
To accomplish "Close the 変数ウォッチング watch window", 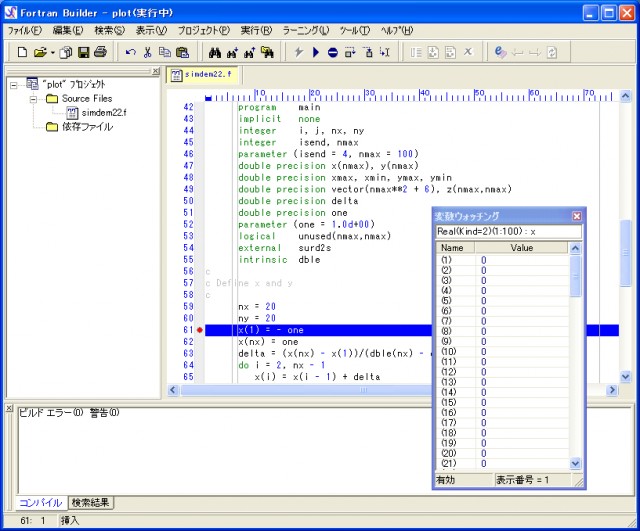I will point(576,216).
